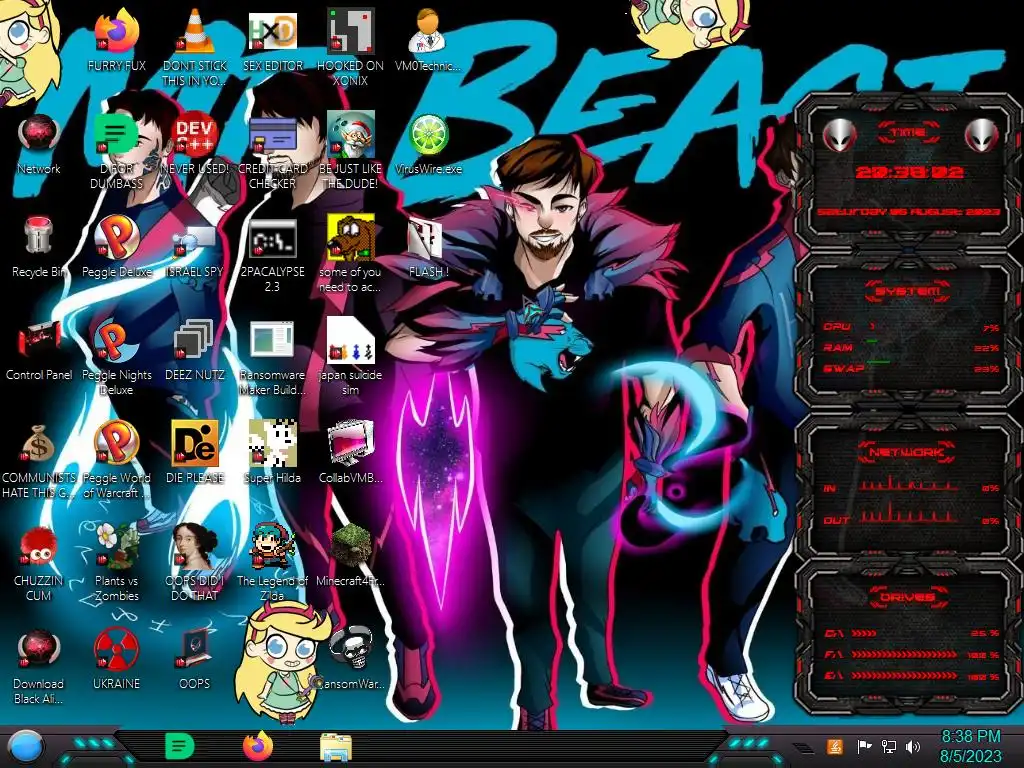Open COMMUNISTS HATE THIS G... money bag icon
The width and height of the screenshot is (1024, 768).
(39, 444)
